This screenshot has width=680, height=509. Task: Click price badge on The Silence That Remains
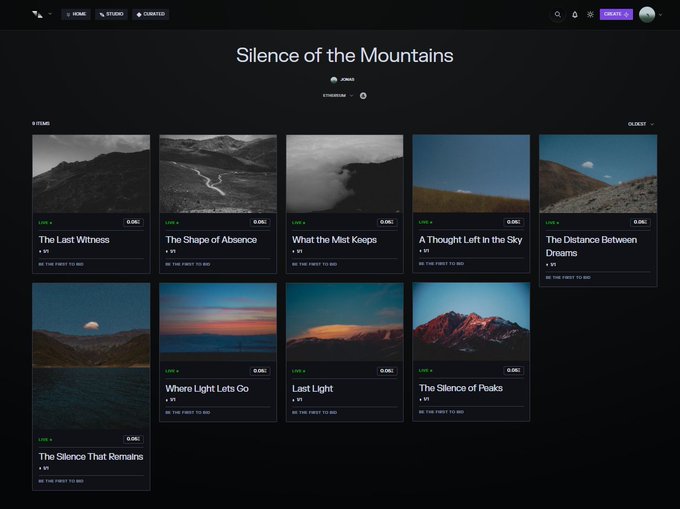coord(133,439)
